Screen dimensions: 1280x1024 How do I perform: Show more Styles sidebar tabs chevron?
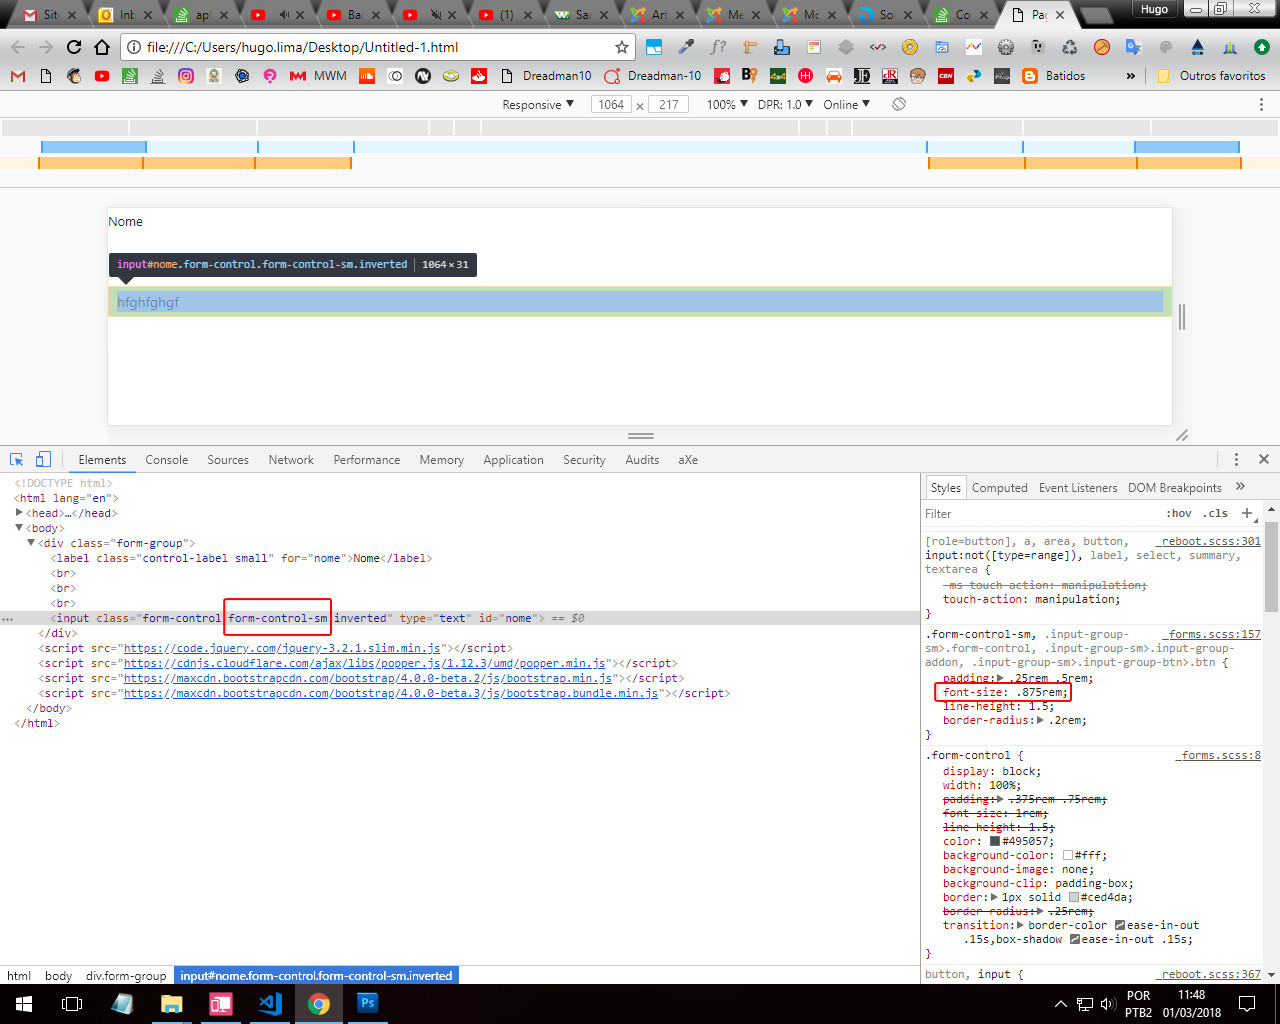1241,487
